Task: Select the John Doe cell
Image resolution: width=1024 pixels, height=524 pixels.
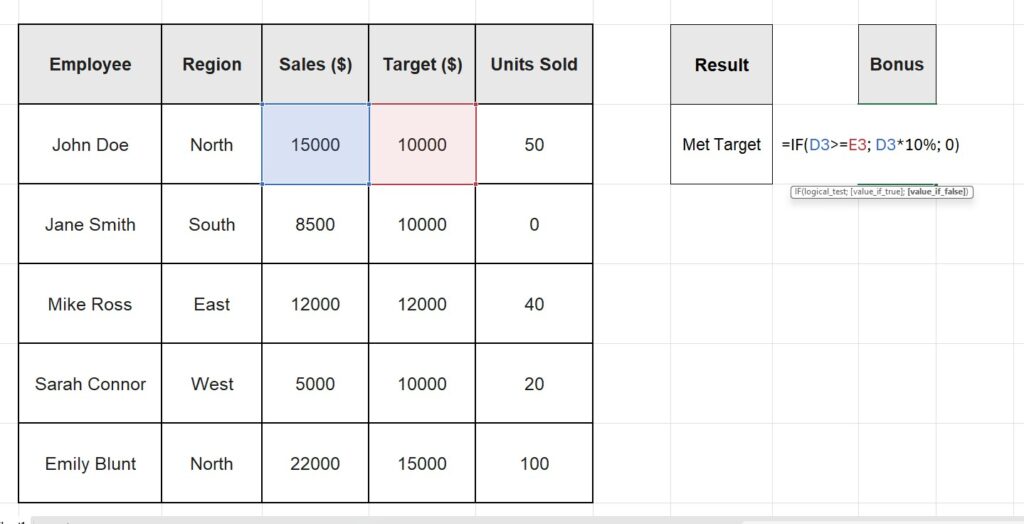Action: (x=90, y=145)
